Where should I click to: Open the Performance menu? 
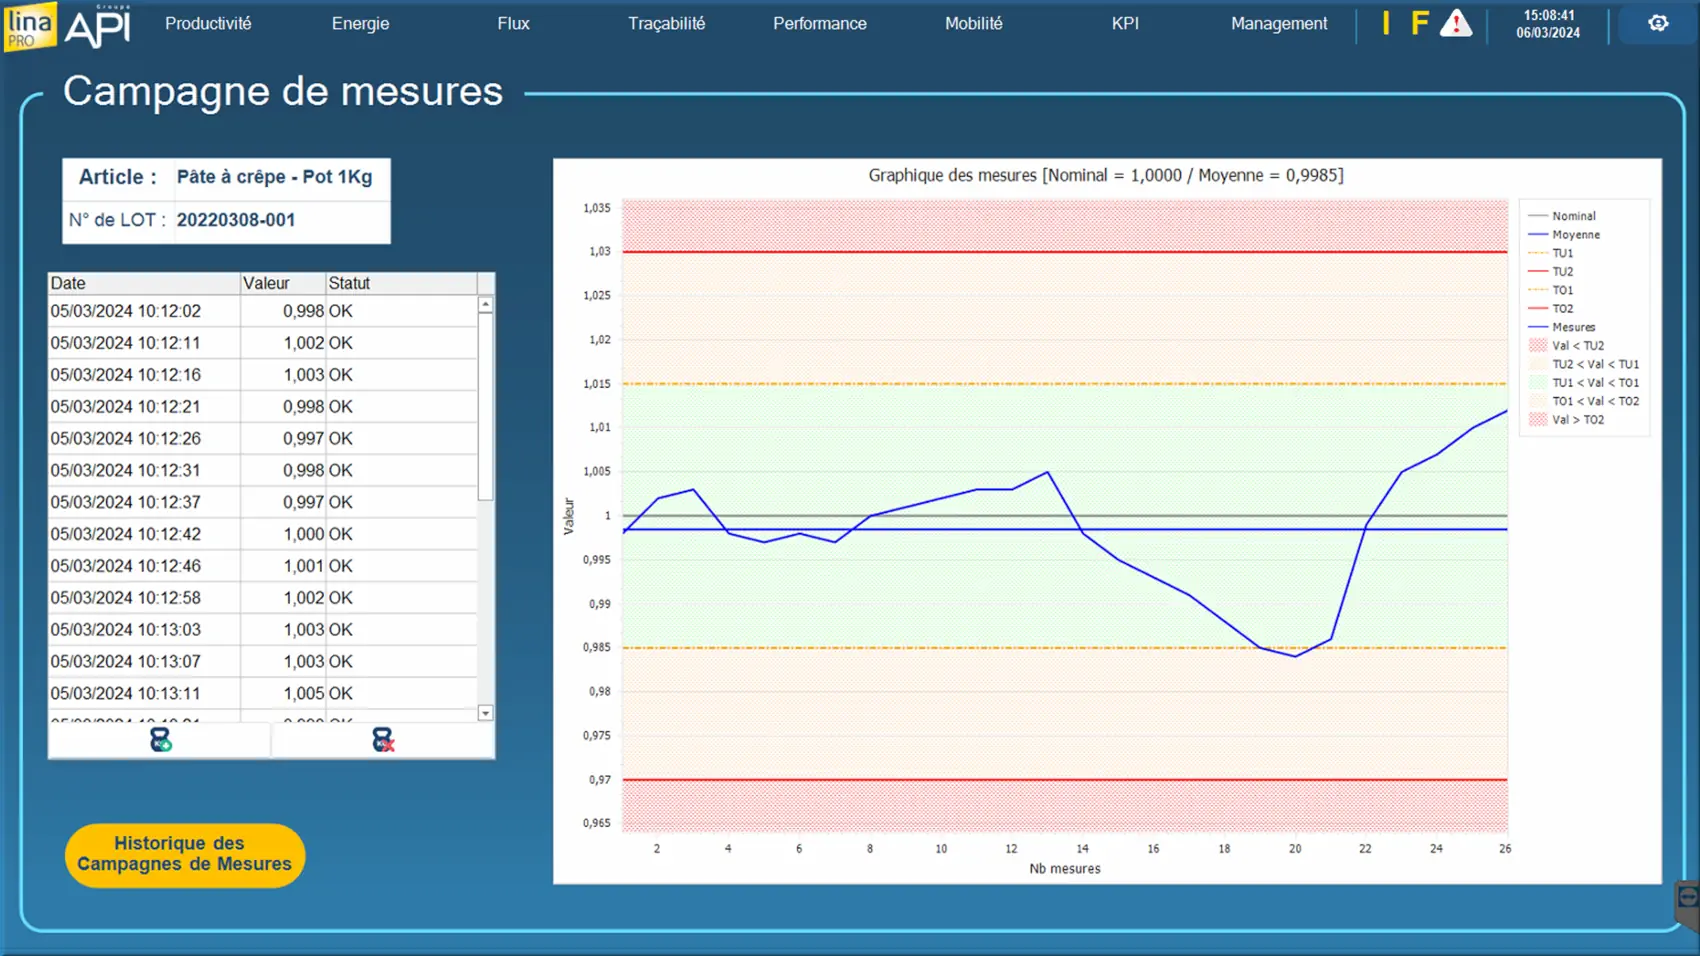coord(819,24)
